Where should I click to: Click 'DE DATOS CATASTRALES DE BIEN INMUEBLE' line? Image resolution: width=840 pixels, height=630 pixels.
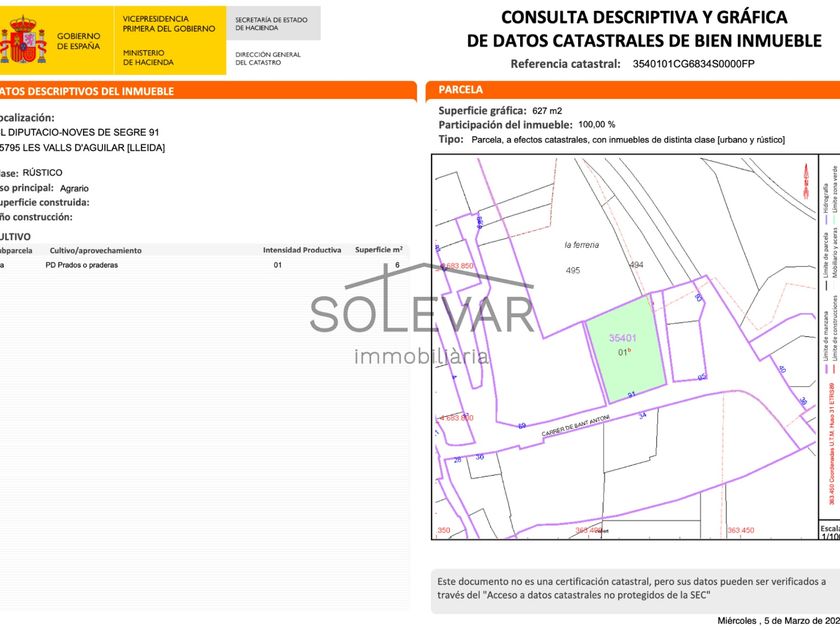point(644,41)
